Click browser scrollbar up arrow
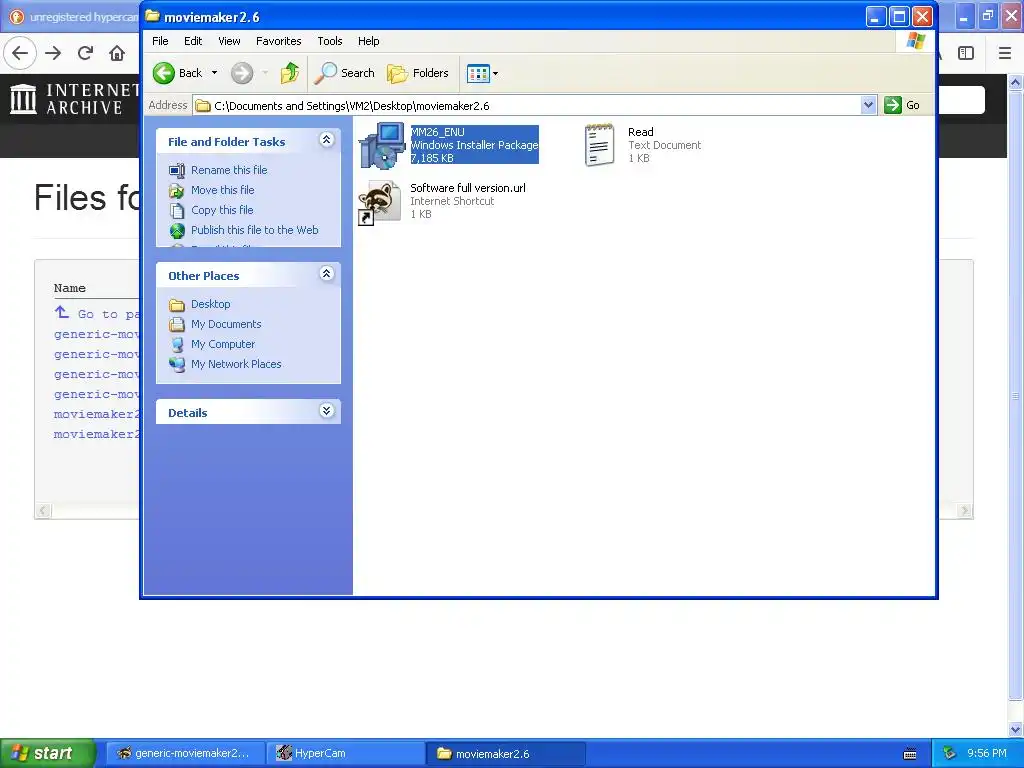 pos(1016,82)
